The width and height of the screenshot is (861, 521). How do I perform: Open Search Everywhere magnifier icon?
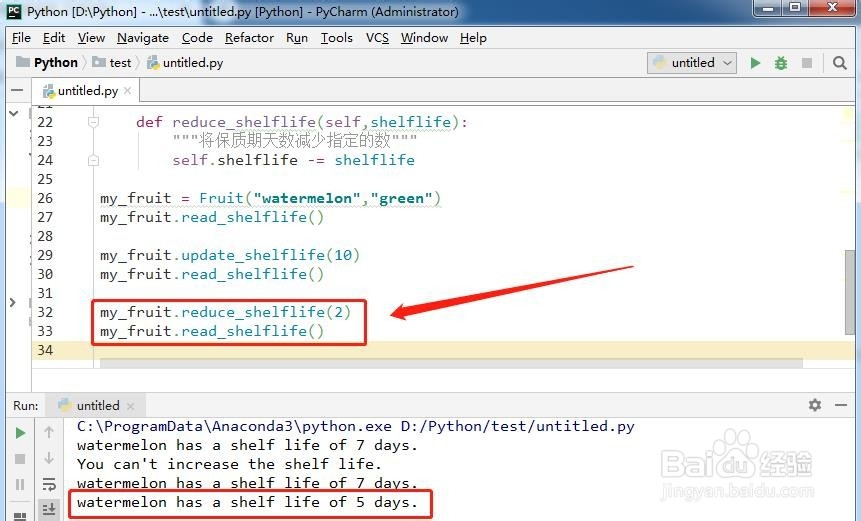click(840, 63)
